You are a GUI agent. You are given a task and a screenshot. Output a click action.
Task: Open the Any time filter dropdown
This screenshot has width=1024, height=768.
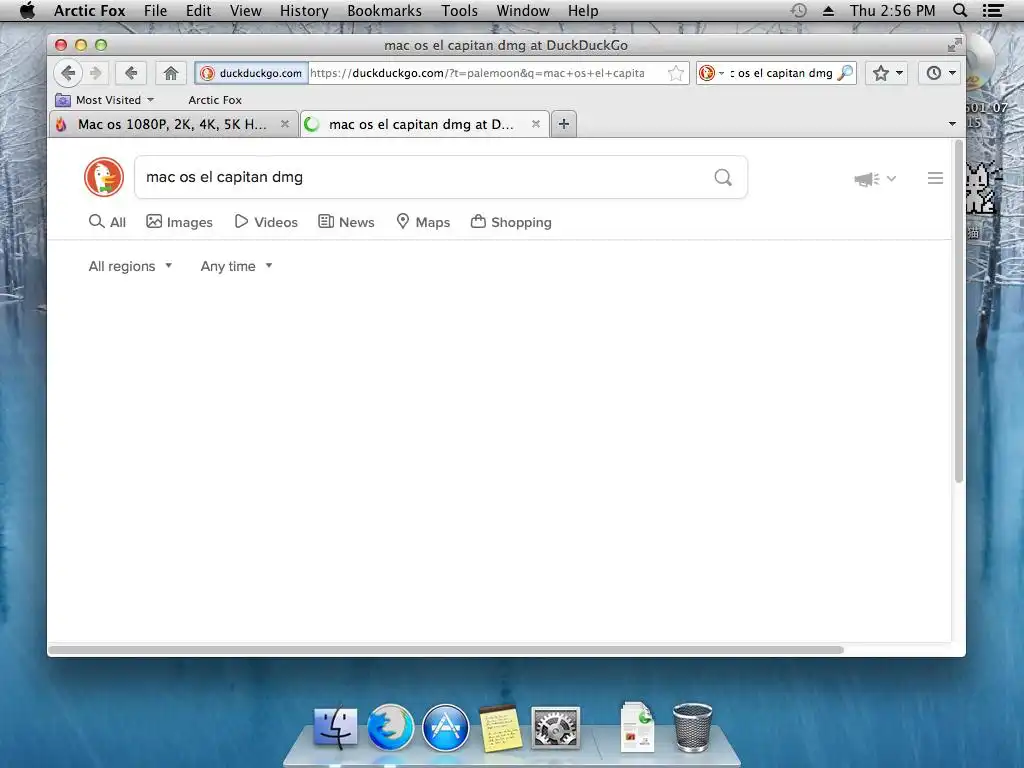point(236,266)
